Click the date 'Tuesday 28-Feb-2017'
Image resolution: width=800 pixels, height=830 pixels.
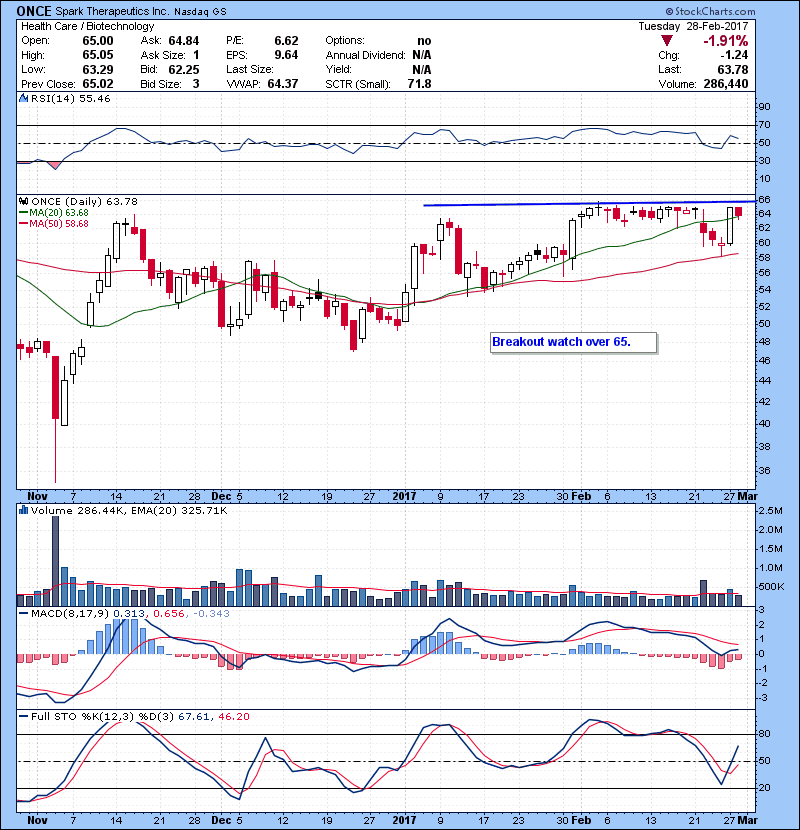[x=693, y=26]
